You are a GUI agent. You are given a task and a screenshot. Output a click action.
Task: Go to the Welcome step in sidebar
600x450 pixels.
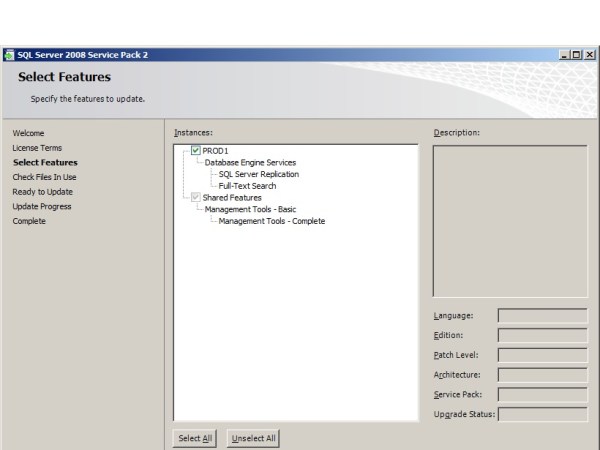(x=28, y=133)
